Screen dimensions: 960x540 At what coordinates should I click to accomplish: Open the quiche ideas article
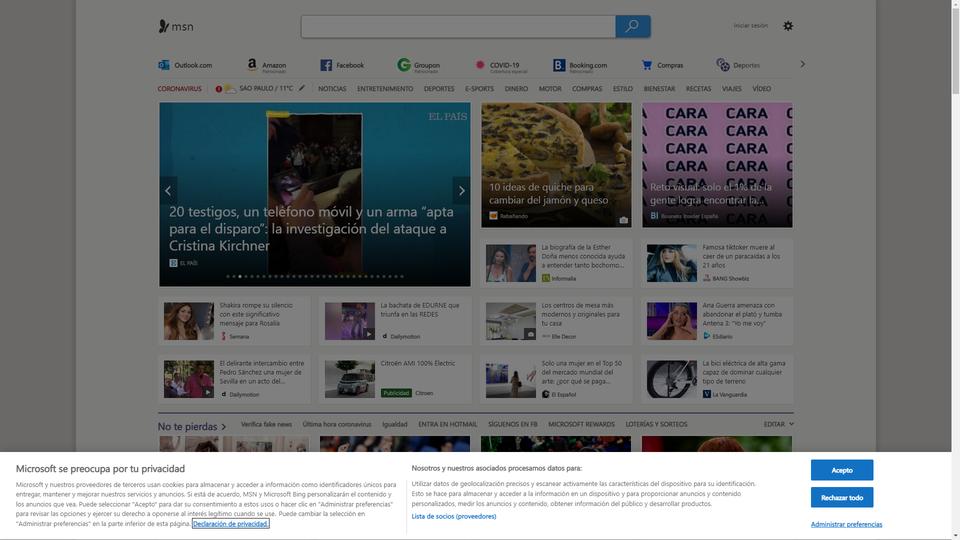[x=556, y=165]
